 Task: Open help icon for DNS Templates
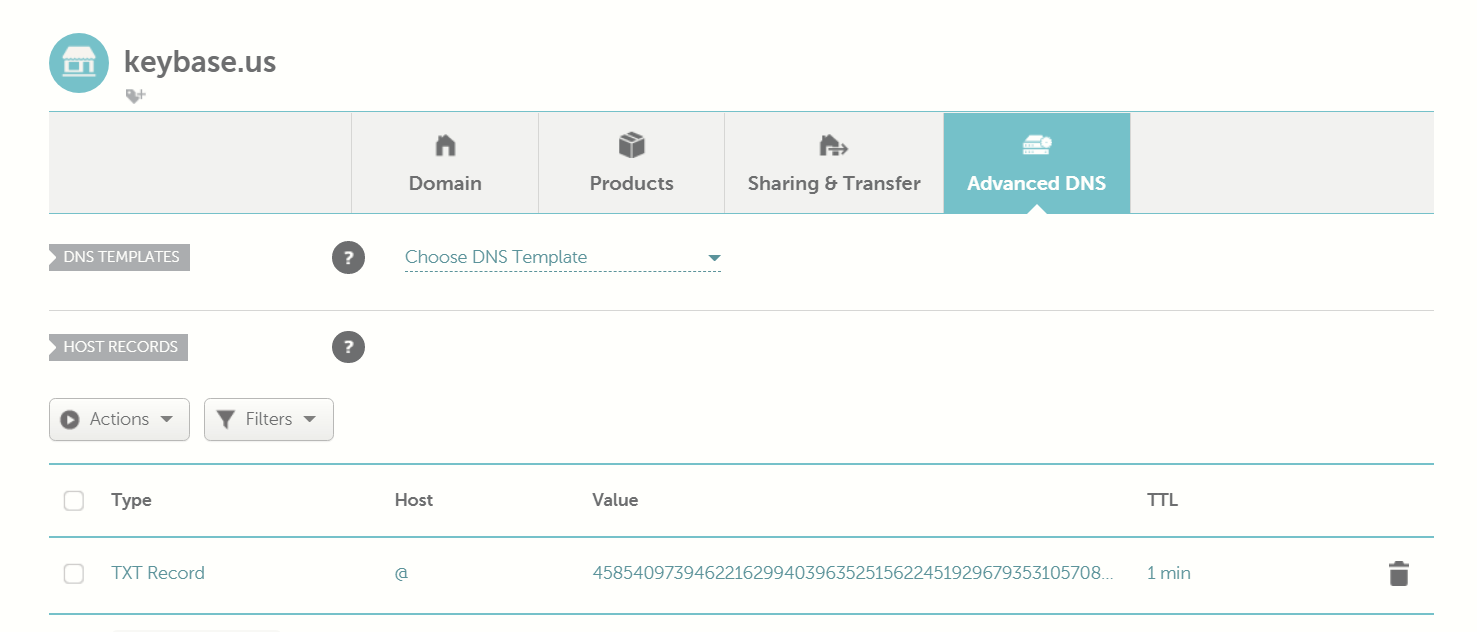pyautogui.click(x=348, y=258)
